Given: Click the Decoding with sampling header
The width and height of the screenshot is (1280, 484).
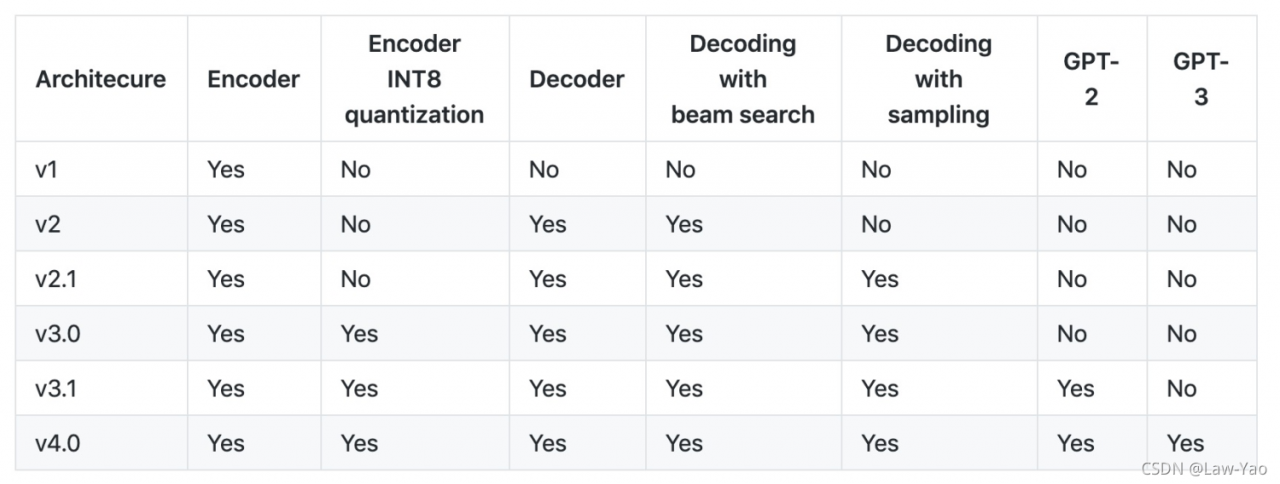Looking at the screenshot, I should 938,79.
